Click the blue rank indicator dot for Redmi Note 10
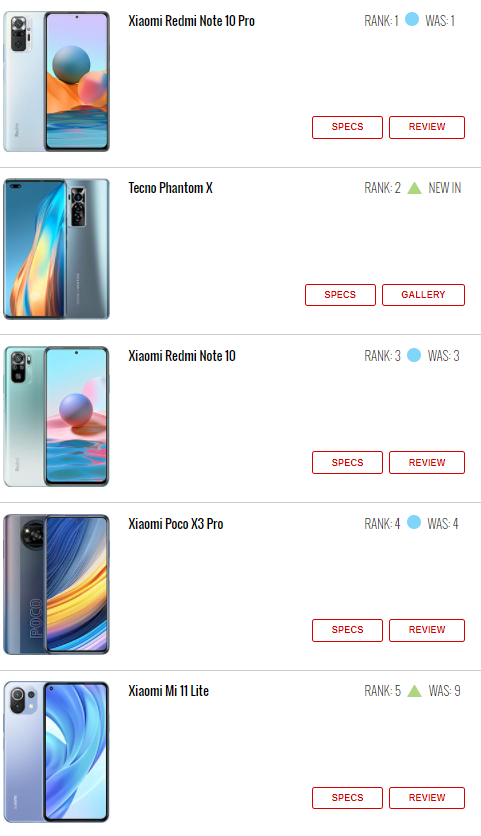 tap(414, 355)
